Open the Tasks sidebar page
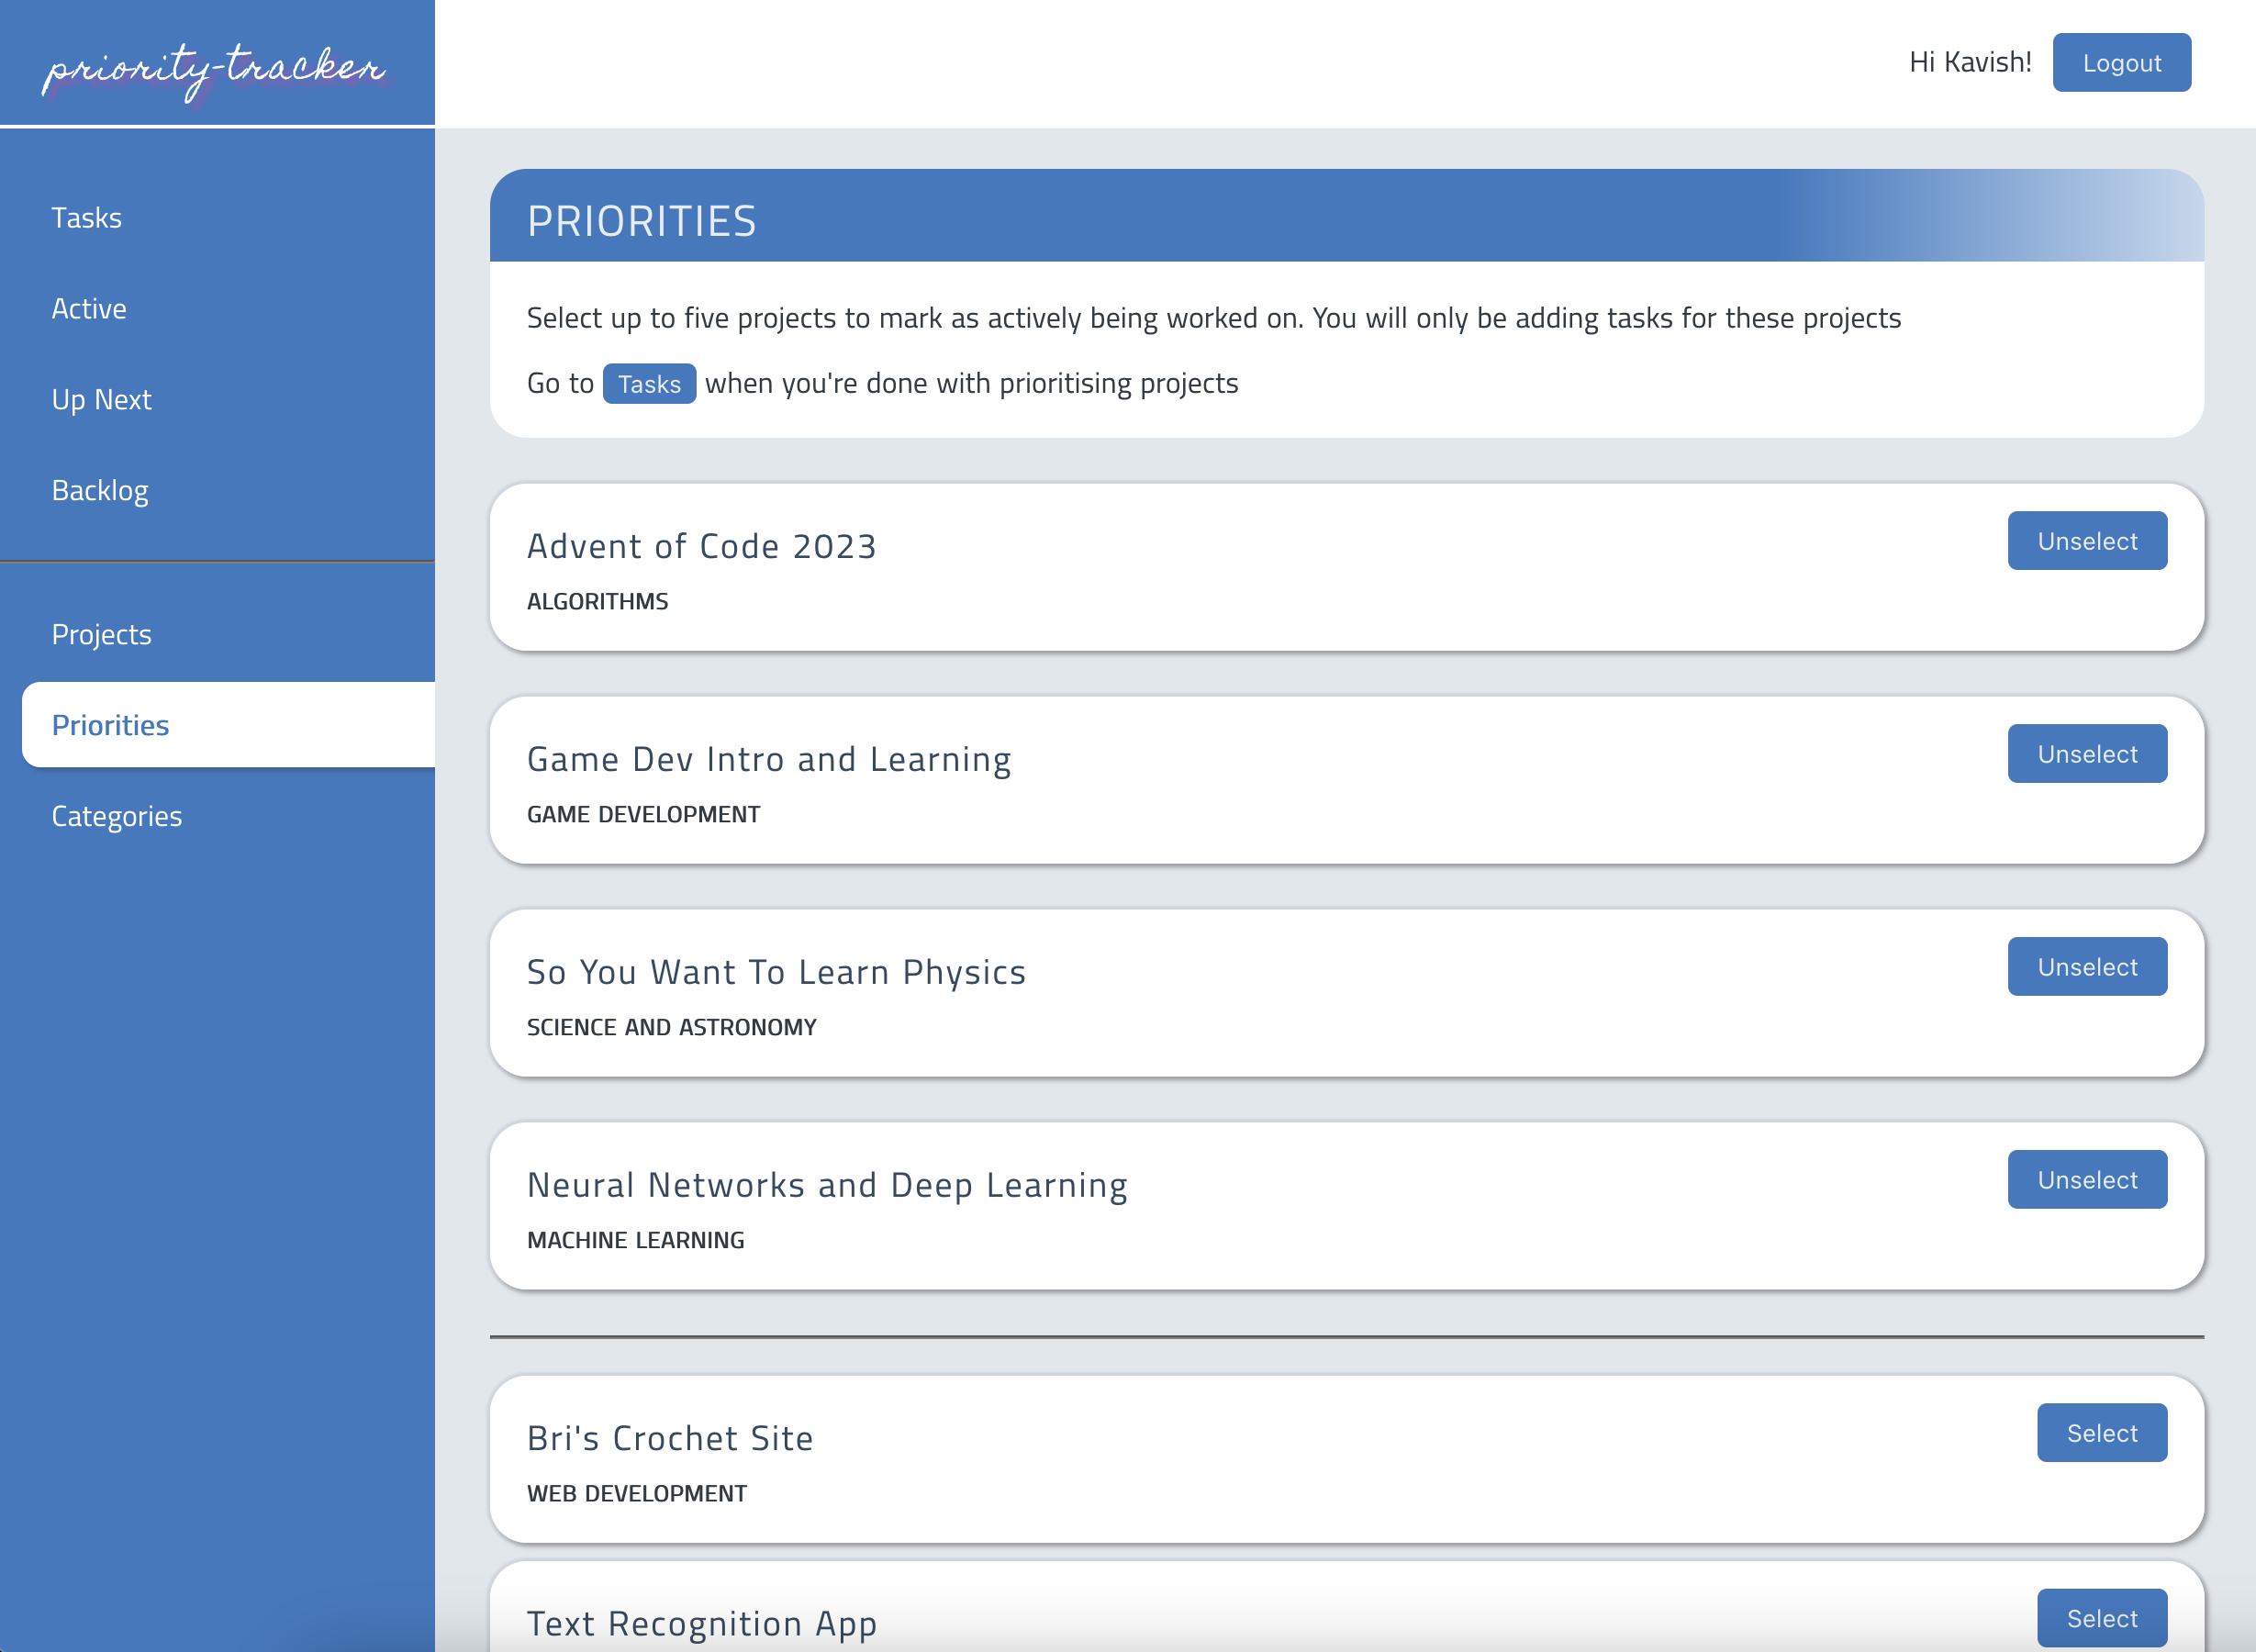The height and width of the screenshot is (1652, 2256). (x=87, y=218)
